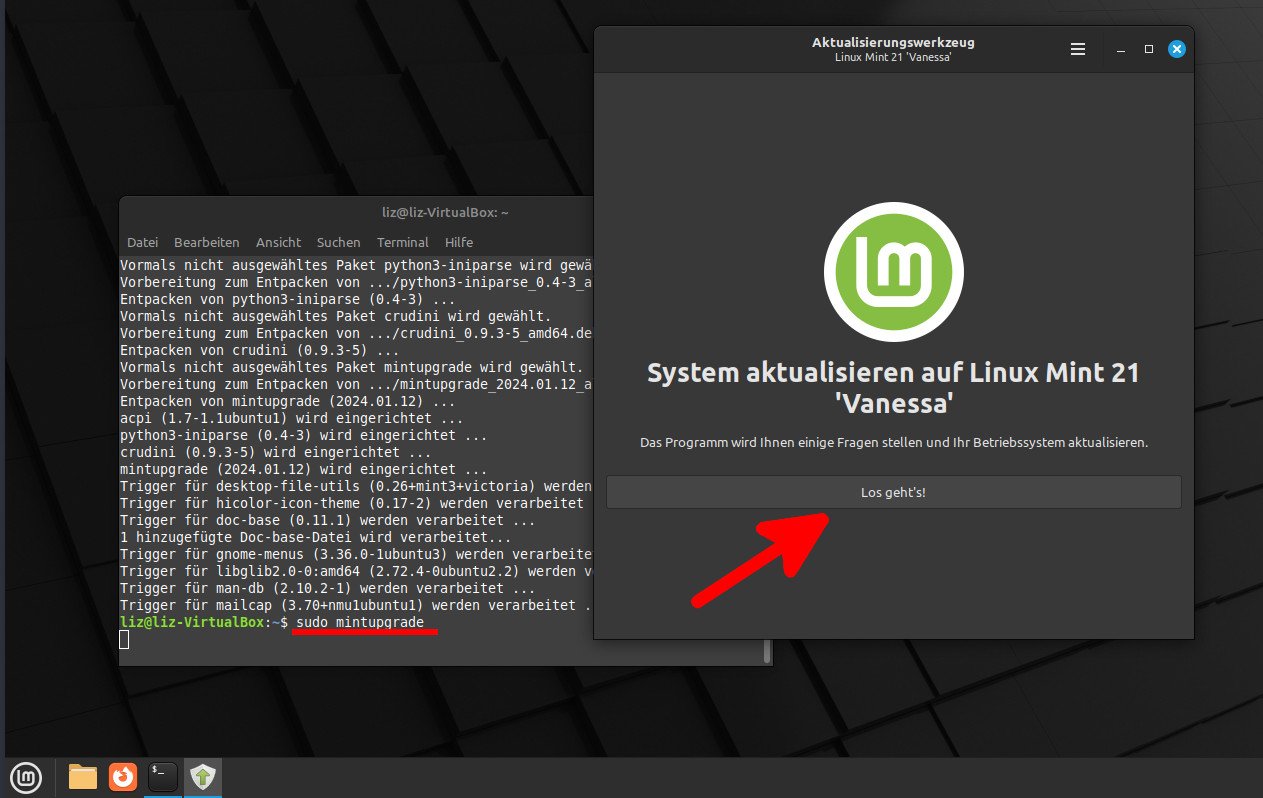Launch Firefox from the taskbar
This screenshot has height=798, width=1263.
122,777
